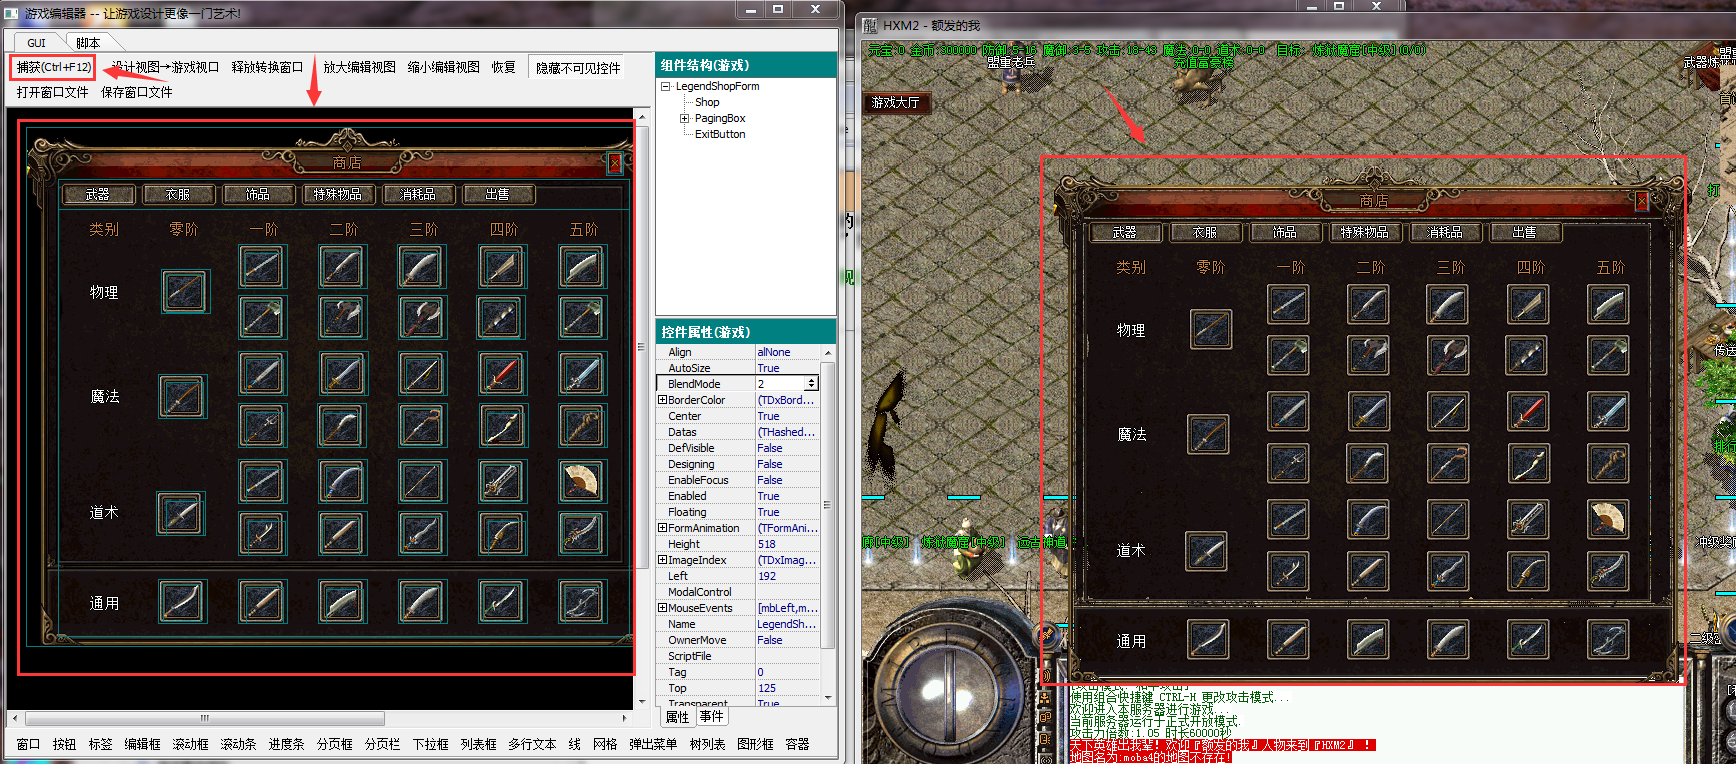This screenshot has width=1736, height=764.
Task: Click 保存窗口文件
Action: (x=137, y=92)
